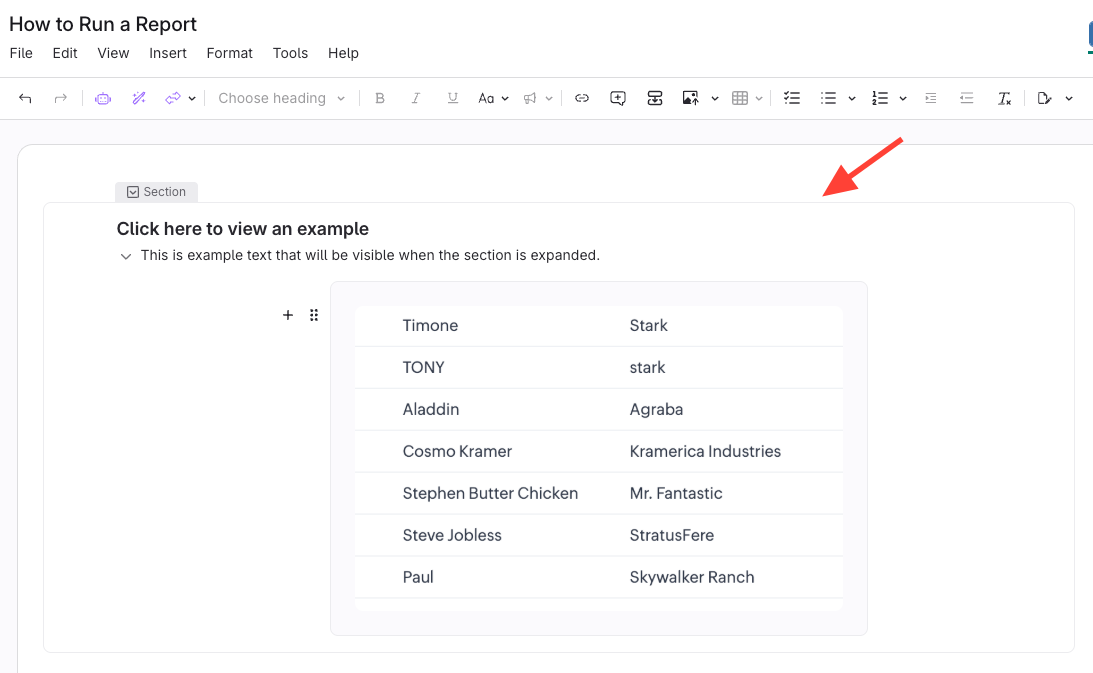Insert a link using the link icon
Screen dimensions: 1093x673
[582, 98]
